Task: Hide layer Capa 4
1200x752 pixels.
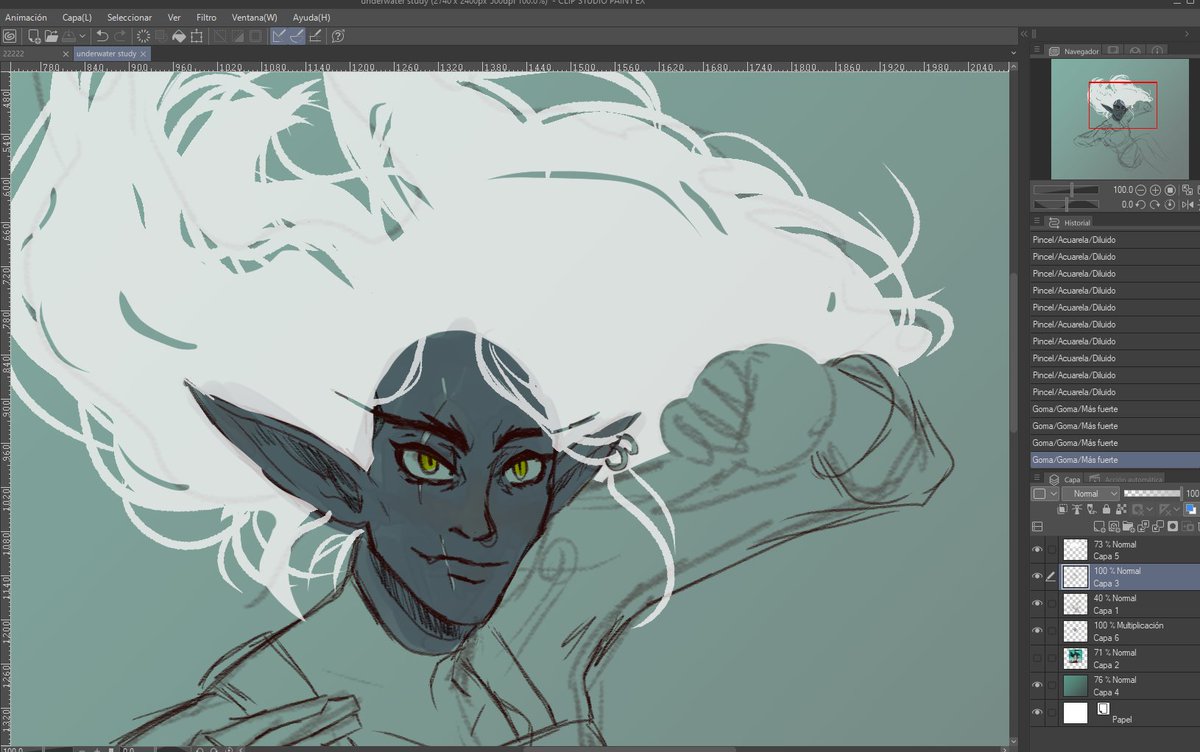Action: pos(1037,685)
